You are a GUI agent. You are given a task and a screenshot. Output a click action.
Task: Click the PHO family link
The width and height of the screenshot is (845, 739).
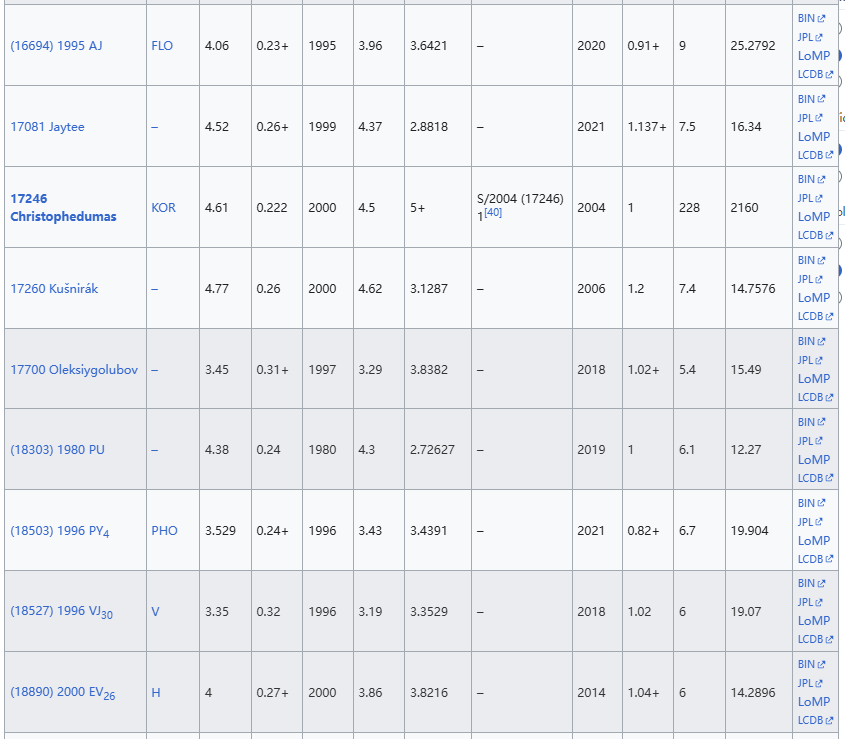click(164, 531)
